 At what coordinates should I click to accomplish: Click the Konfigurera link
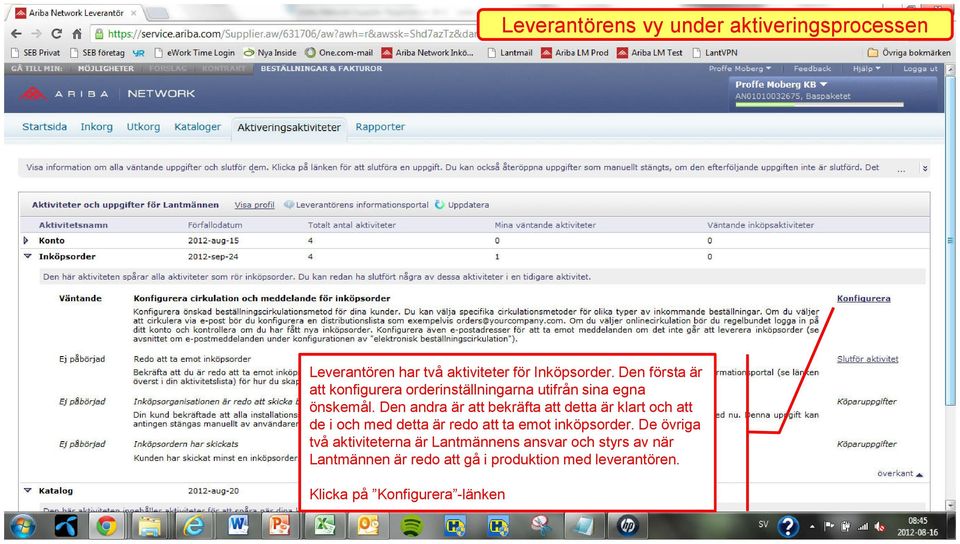[x=863, y=299]
